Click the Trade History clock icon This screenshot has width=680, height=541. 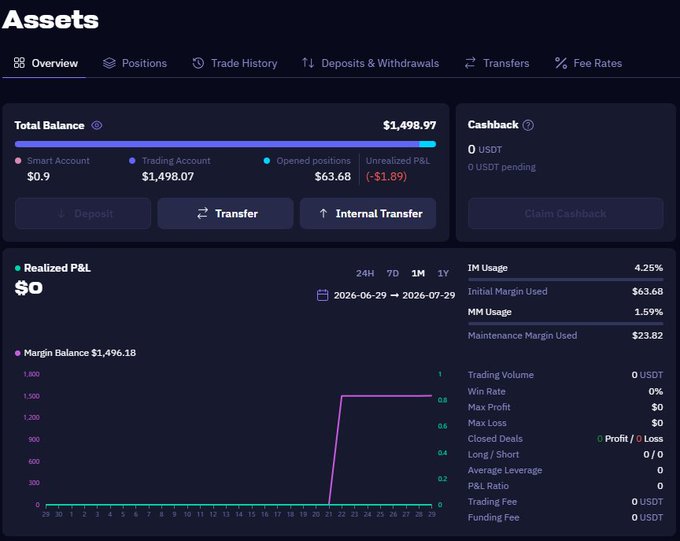(x=198, y=63)
